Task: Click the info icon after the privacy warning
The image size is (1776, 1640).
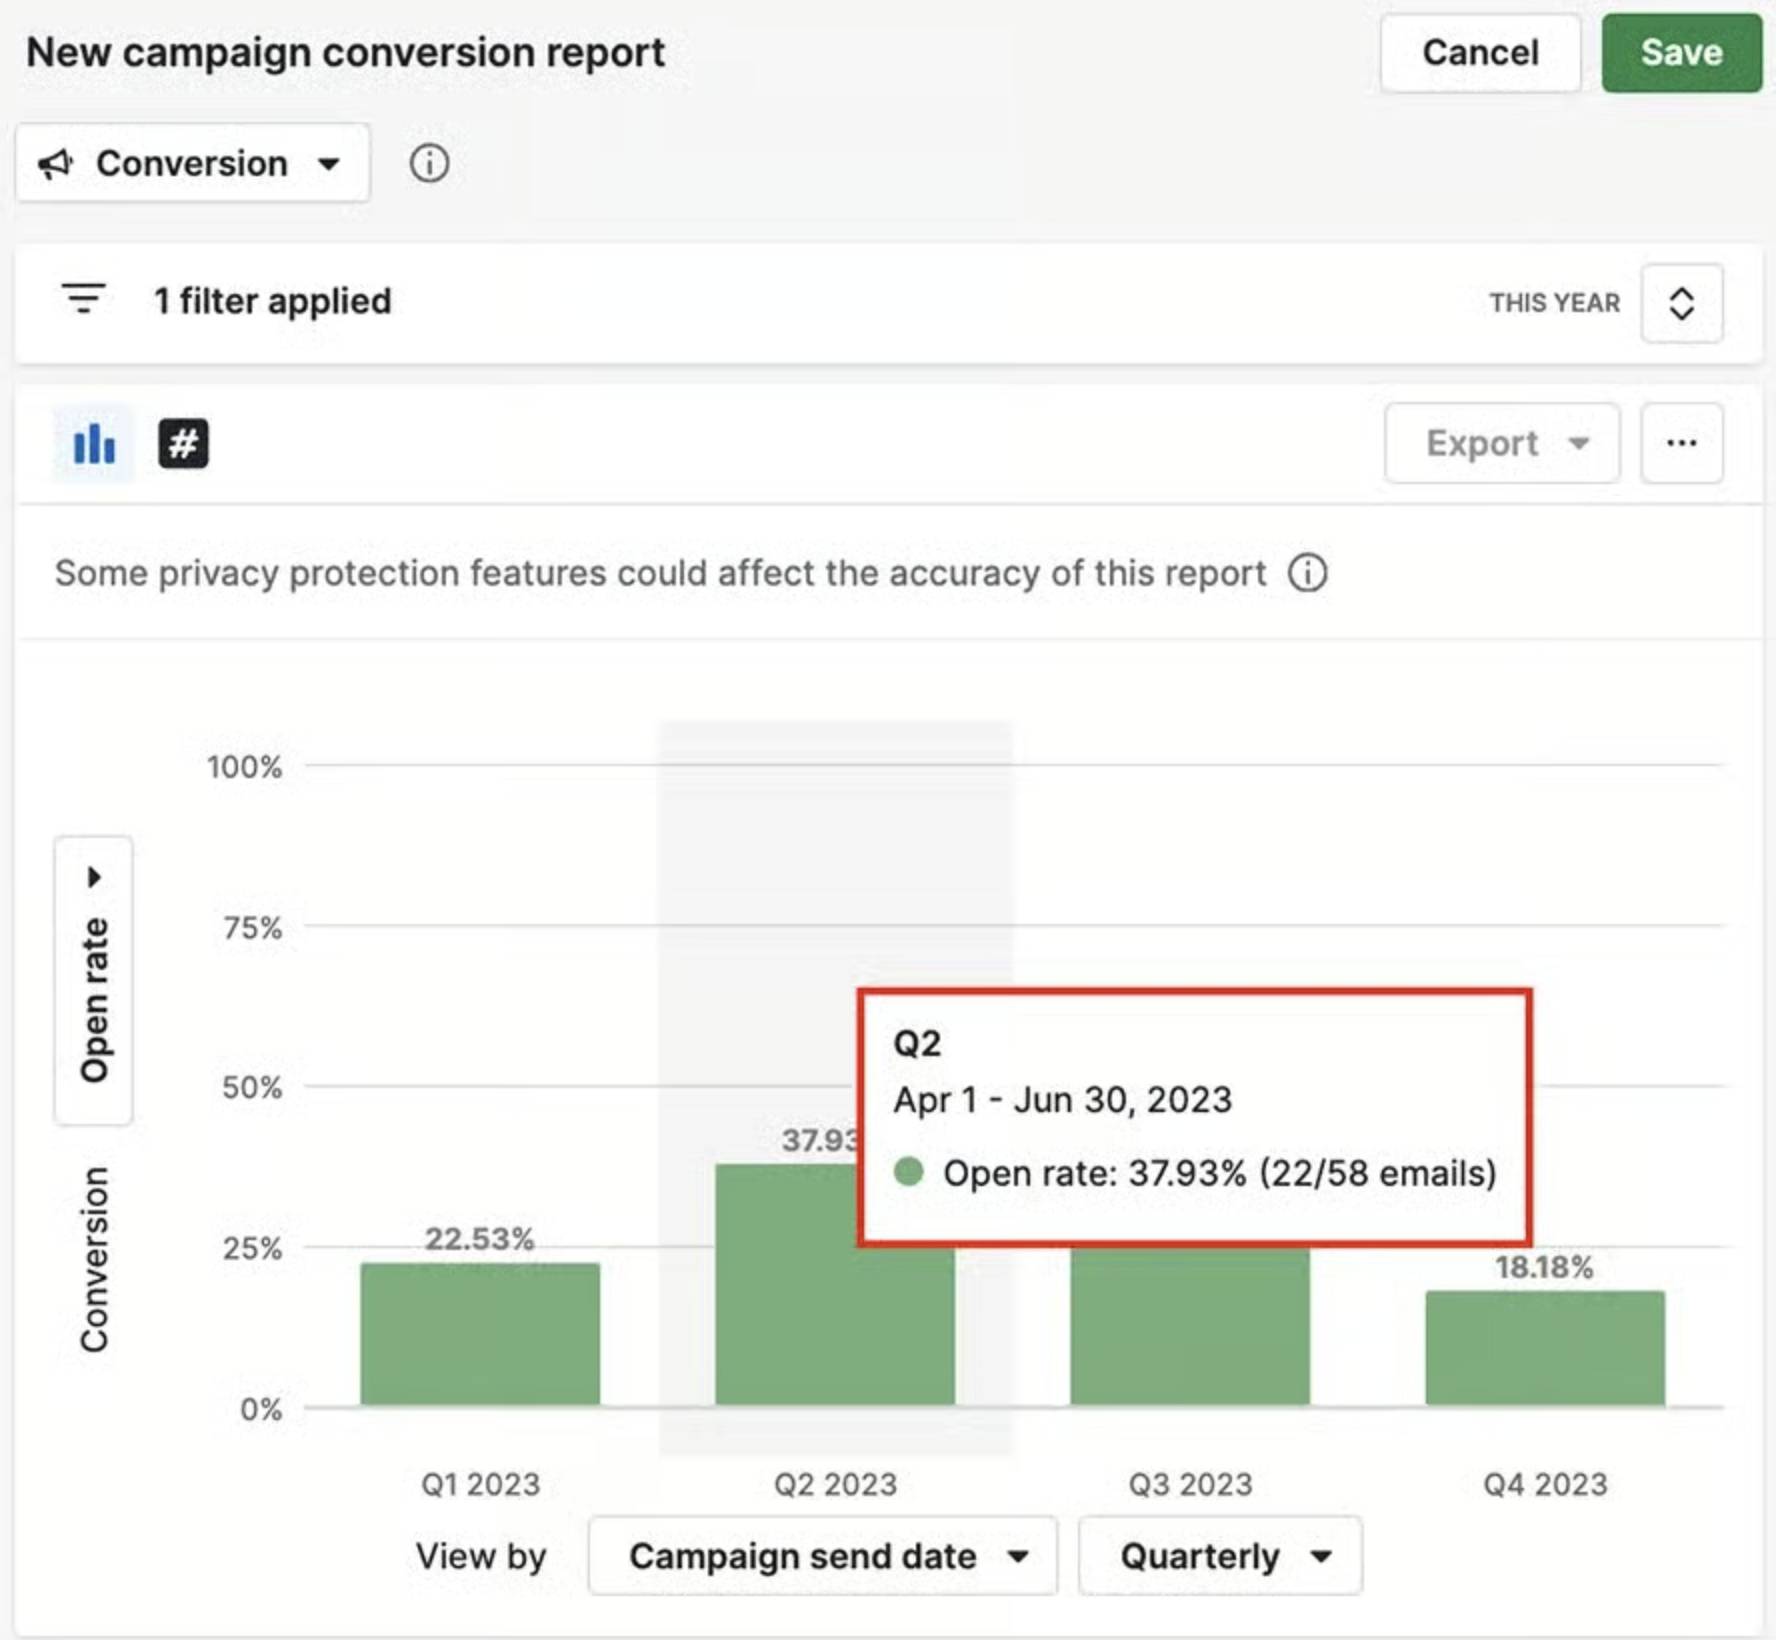Action: coord(1308,572)
